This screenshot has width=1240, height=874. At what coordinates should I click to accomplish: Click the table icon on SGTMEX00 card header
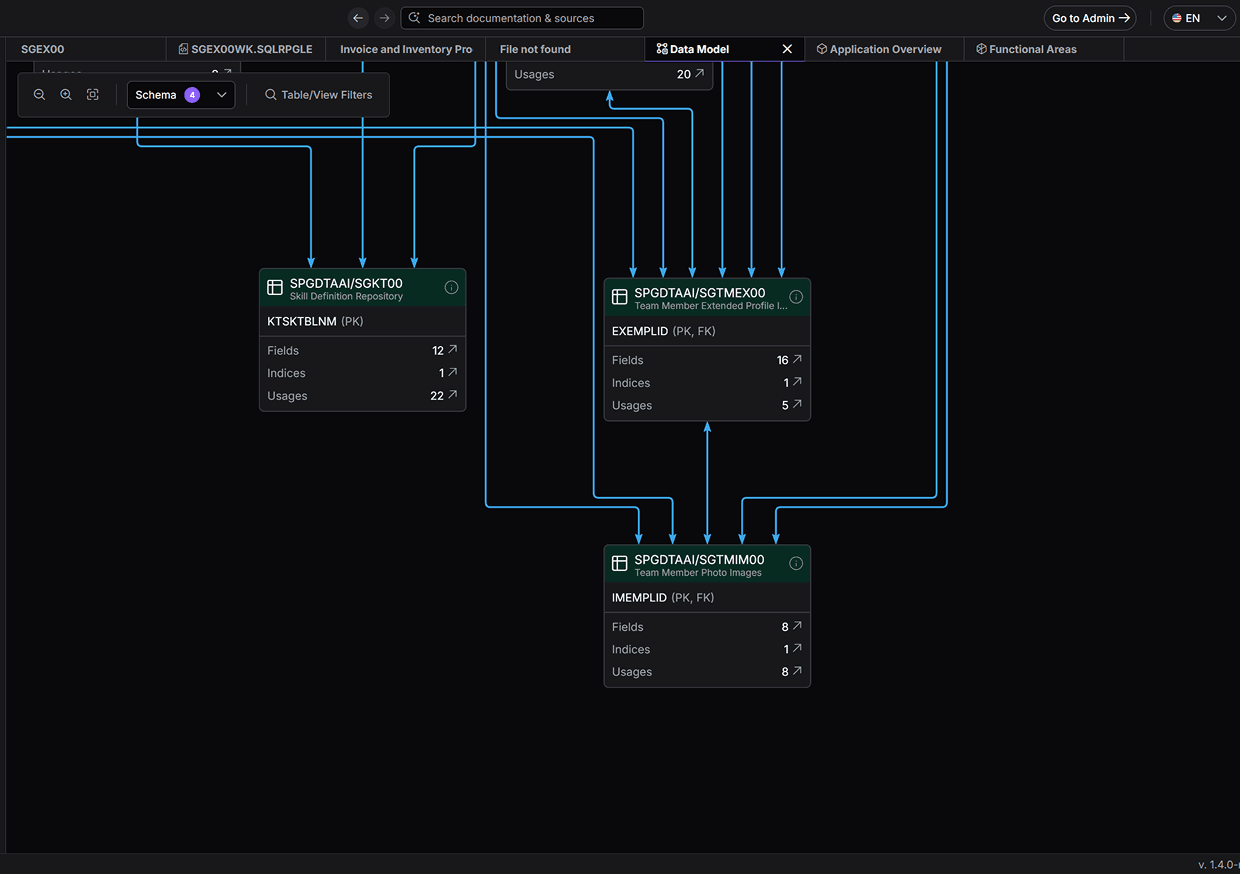[619, 295]
